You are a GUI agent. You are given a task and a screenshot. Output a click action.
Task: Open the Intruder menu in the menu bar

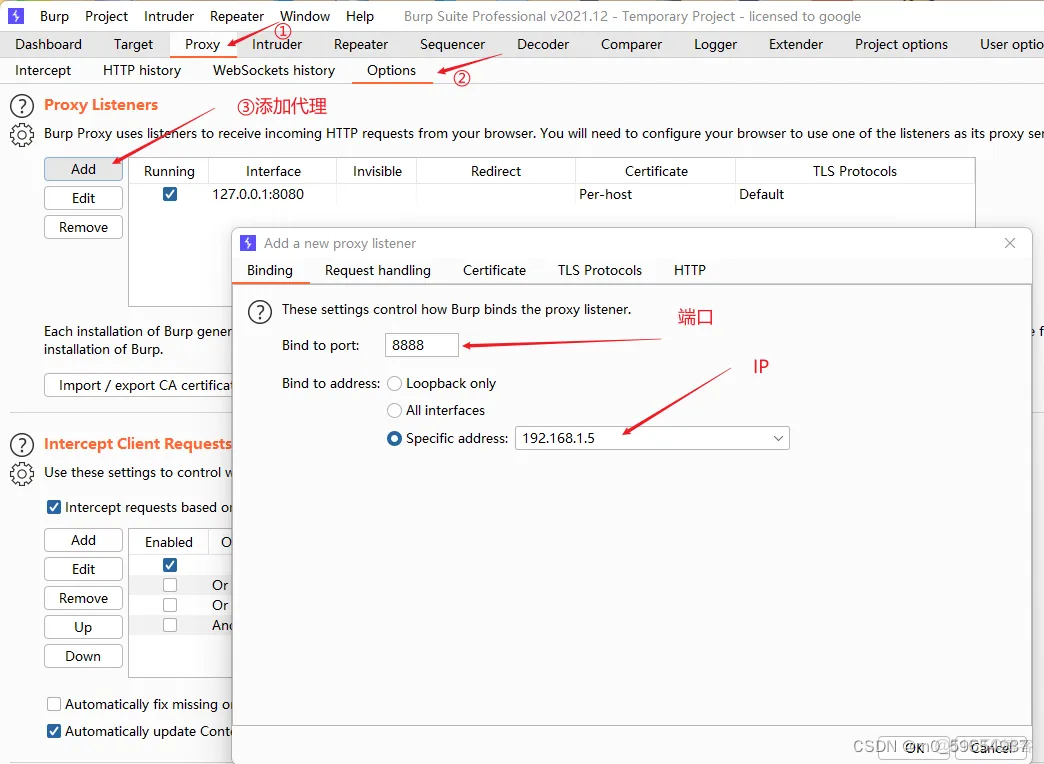click(169, 16)
